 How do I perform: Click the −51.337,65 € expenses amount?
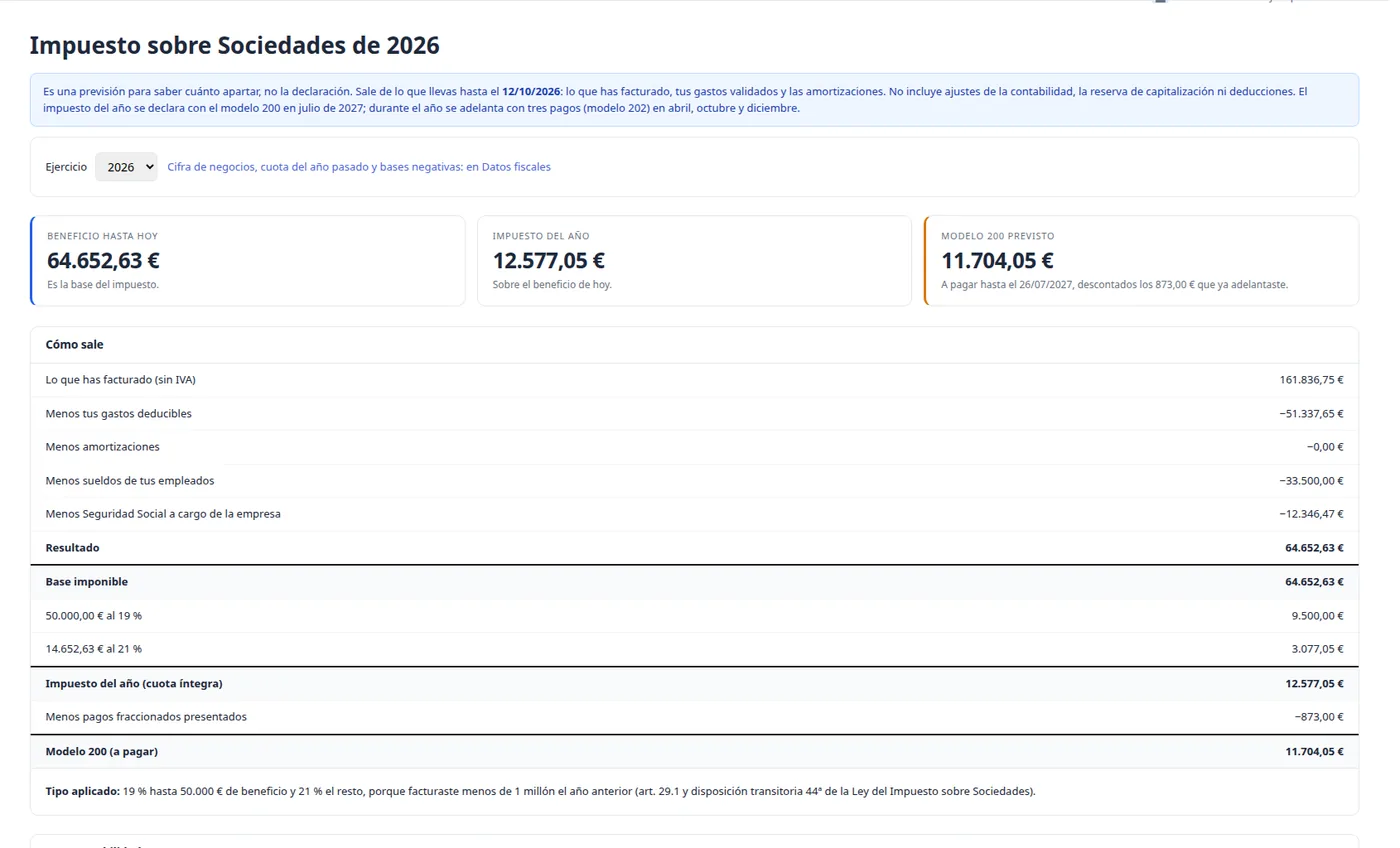[x=1311, y=414]
